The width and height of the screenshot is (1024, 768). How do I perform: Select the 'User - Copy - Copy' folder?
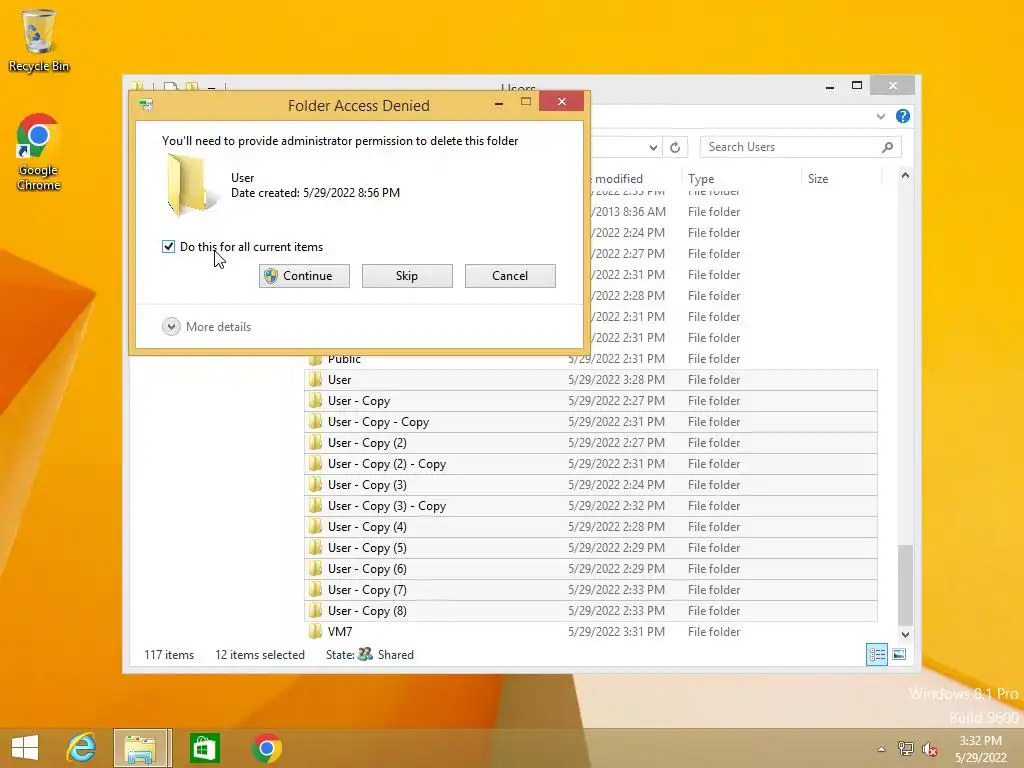591,421
